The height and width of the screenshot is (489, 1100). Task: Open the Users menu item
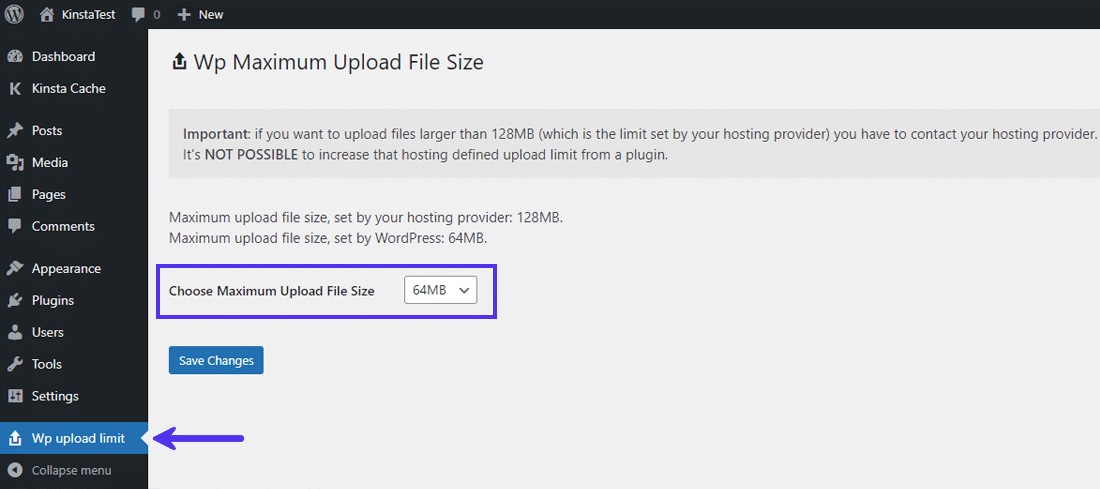click(47, 333)
